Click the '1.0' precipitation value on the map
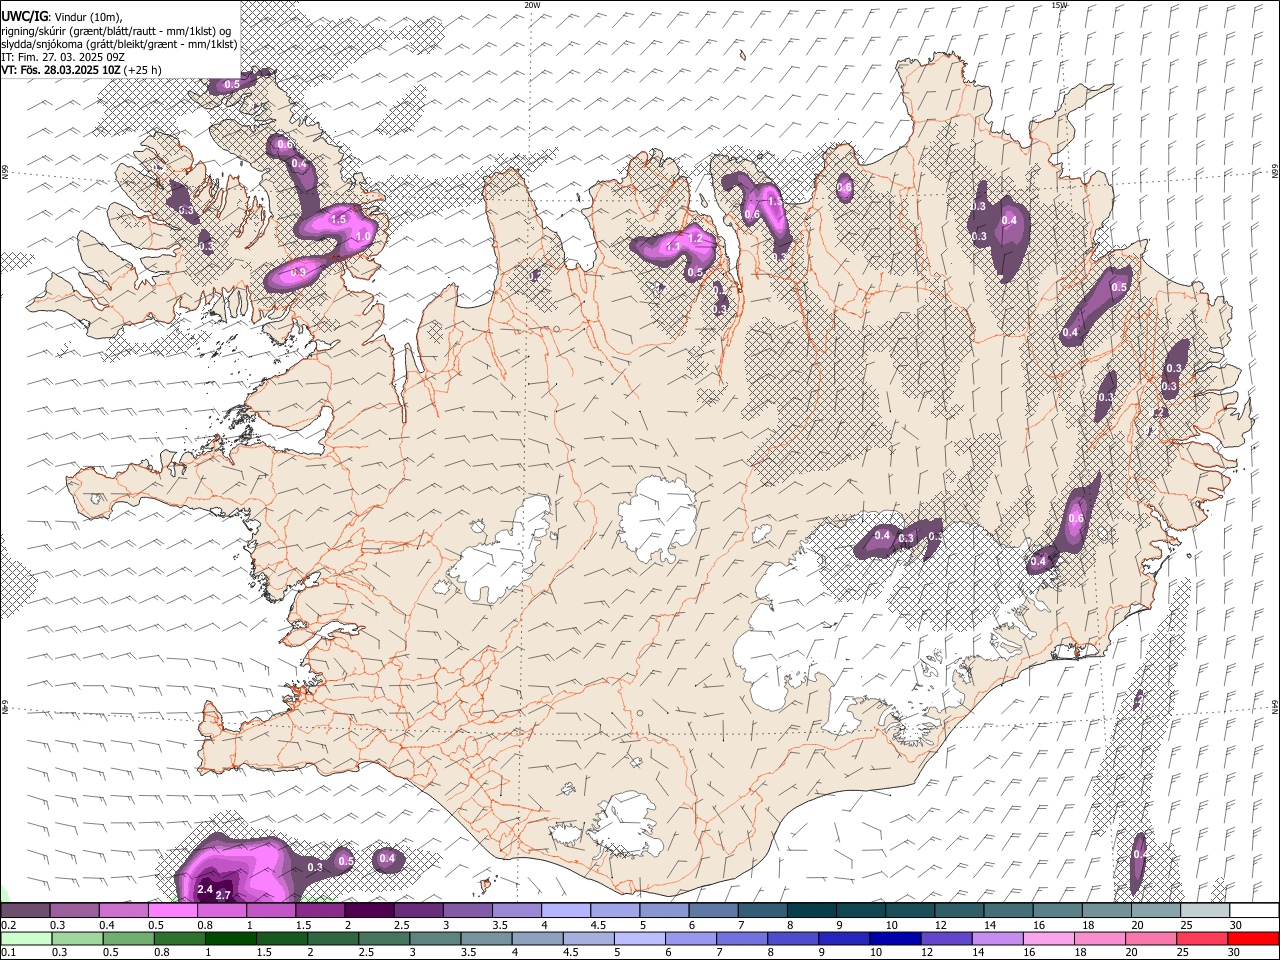 (364, 237)
